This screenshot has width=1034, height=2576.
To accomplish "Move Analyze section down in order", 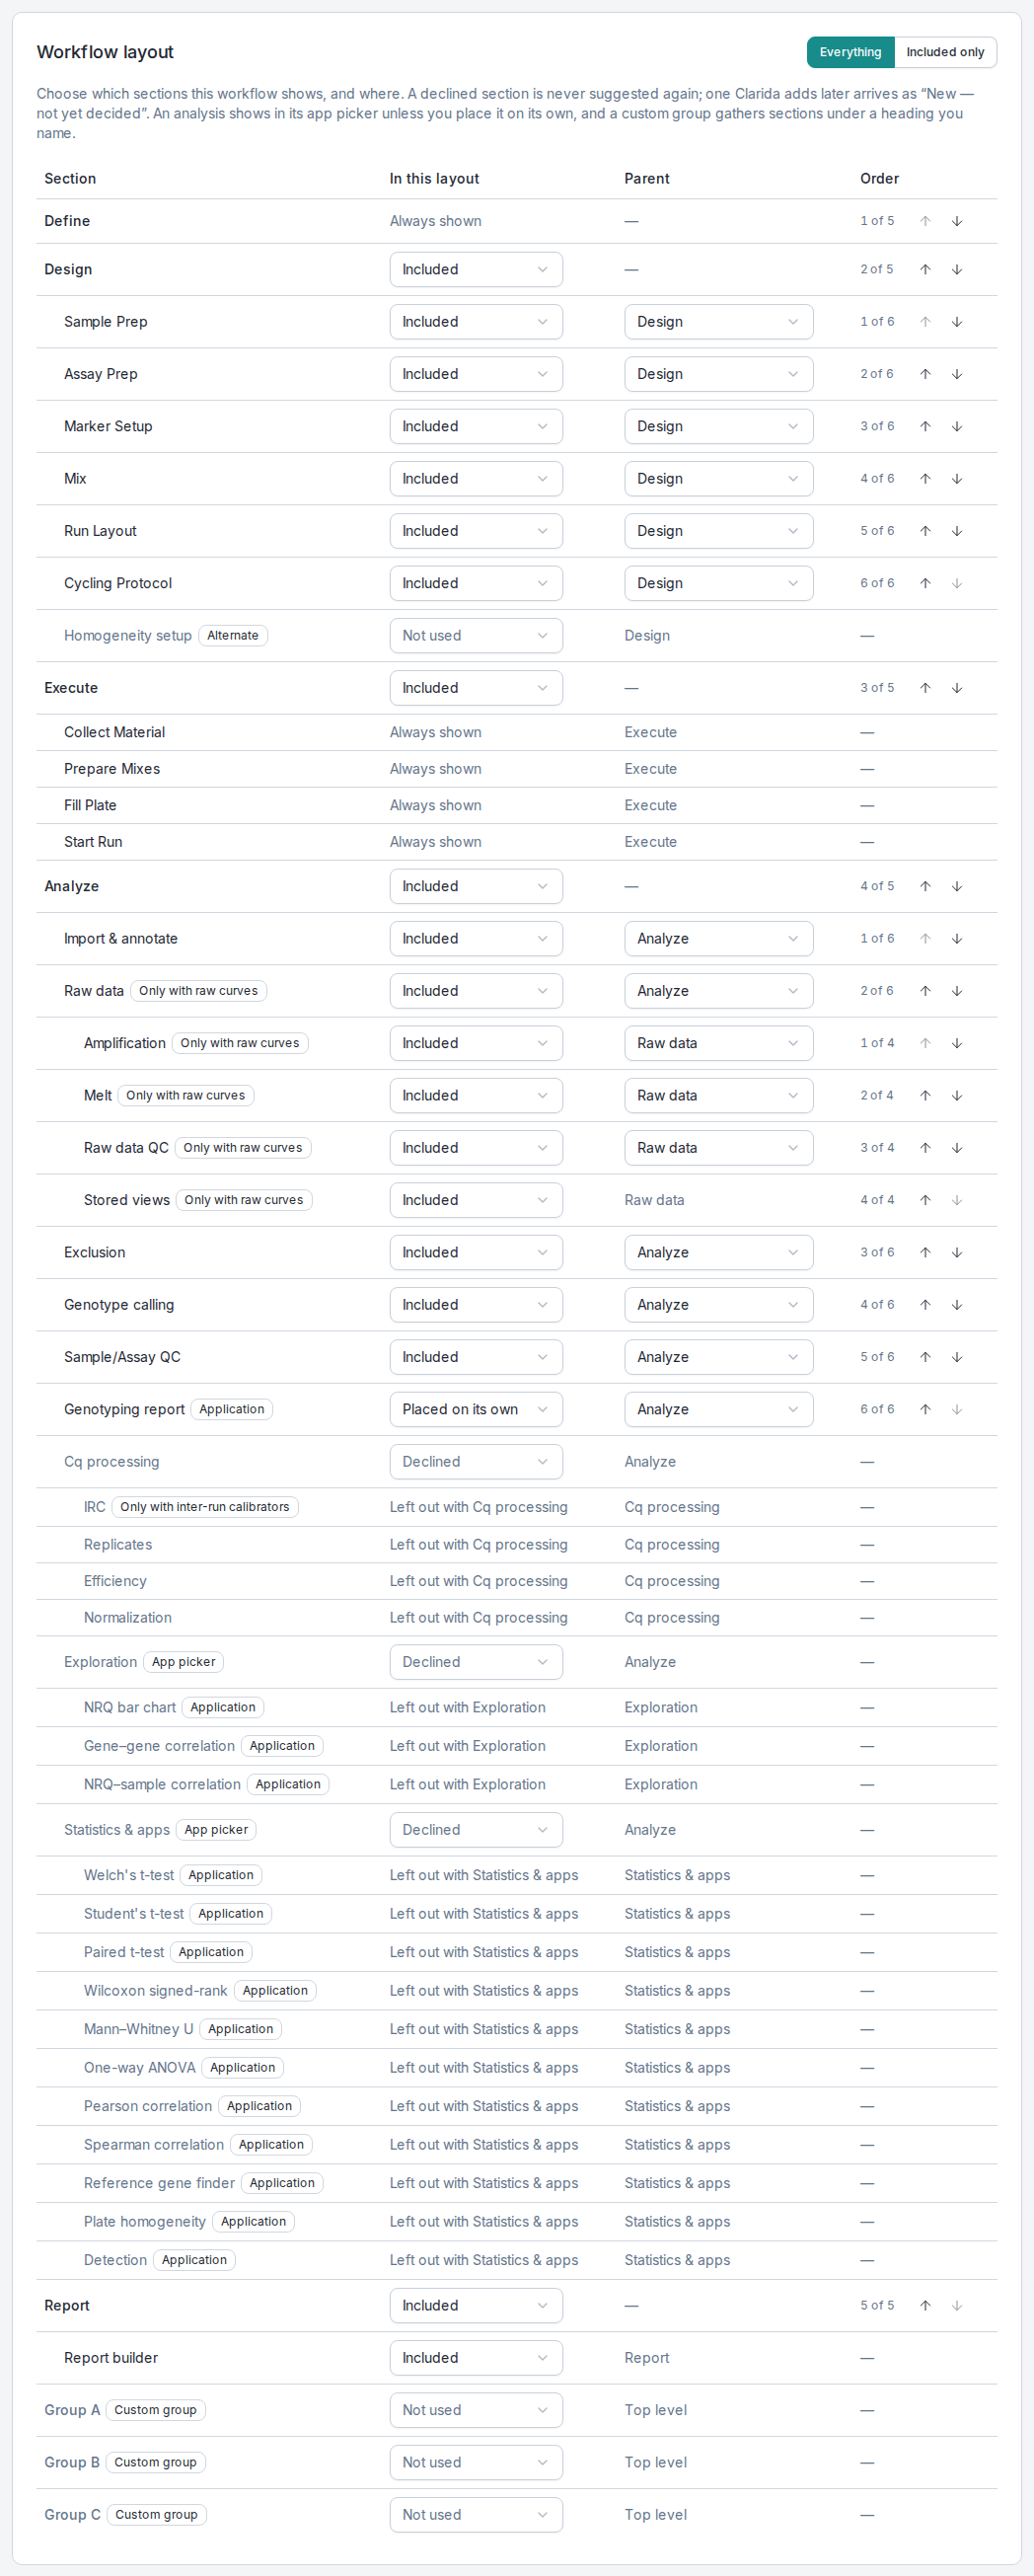I will point(956,886).
